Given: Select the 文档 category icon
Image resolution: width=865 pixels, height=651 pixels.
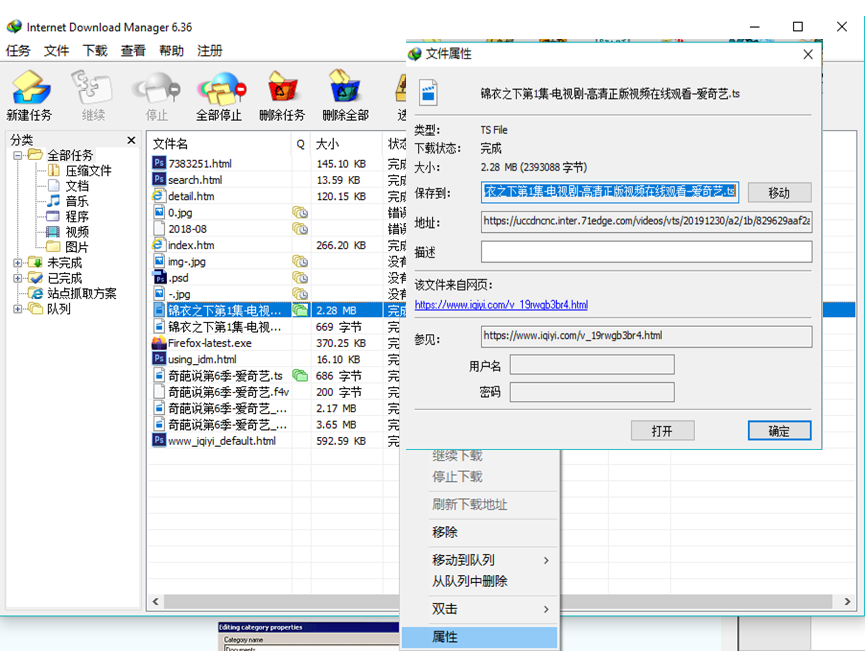Looking at the screenshot, I should pos(54,186).
